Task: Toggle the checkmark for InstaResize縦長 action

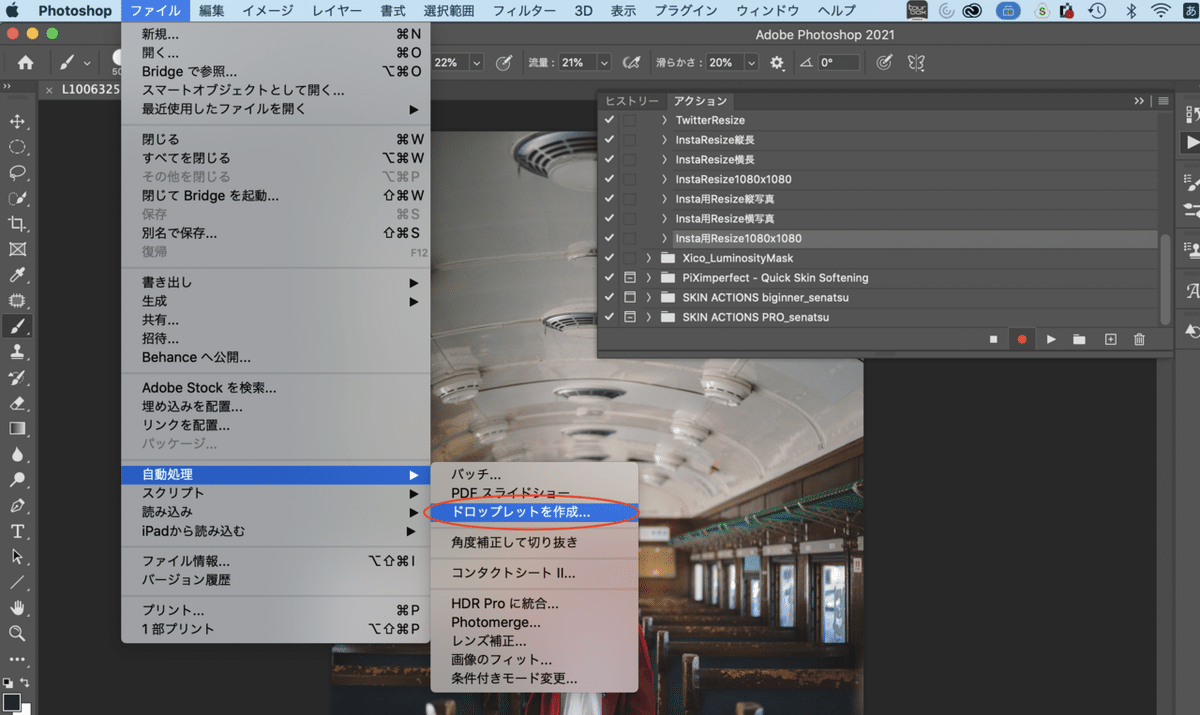Action: 610,140
